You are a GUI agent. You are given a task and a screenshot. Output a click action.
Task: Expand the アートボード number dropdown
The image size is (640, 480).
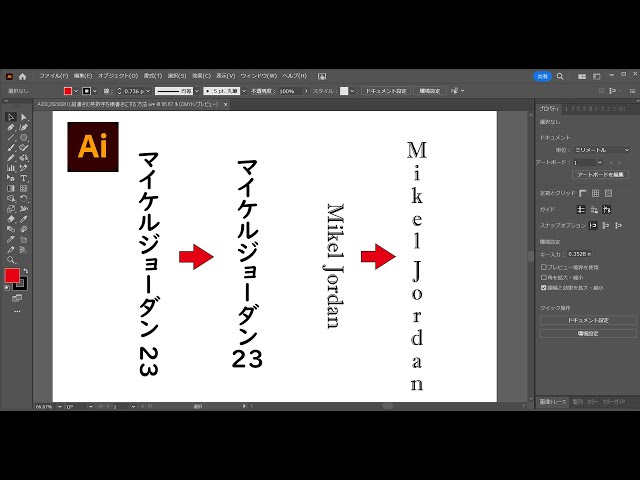click(x=600, y=162)
